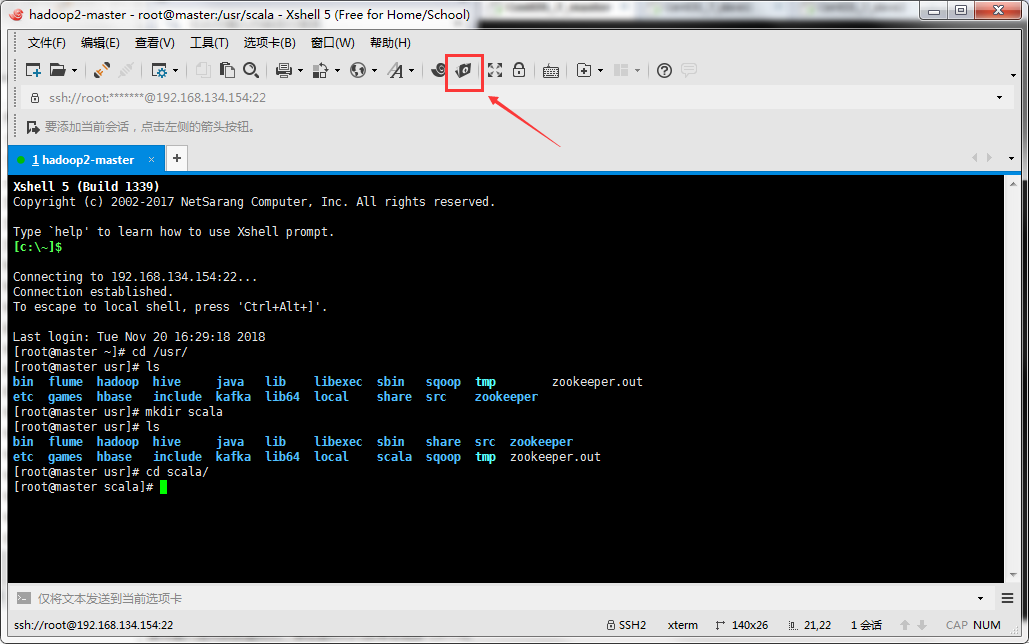Open the 窗口(W) menu
Viewport: 1029px width, 644px height.
333,43
